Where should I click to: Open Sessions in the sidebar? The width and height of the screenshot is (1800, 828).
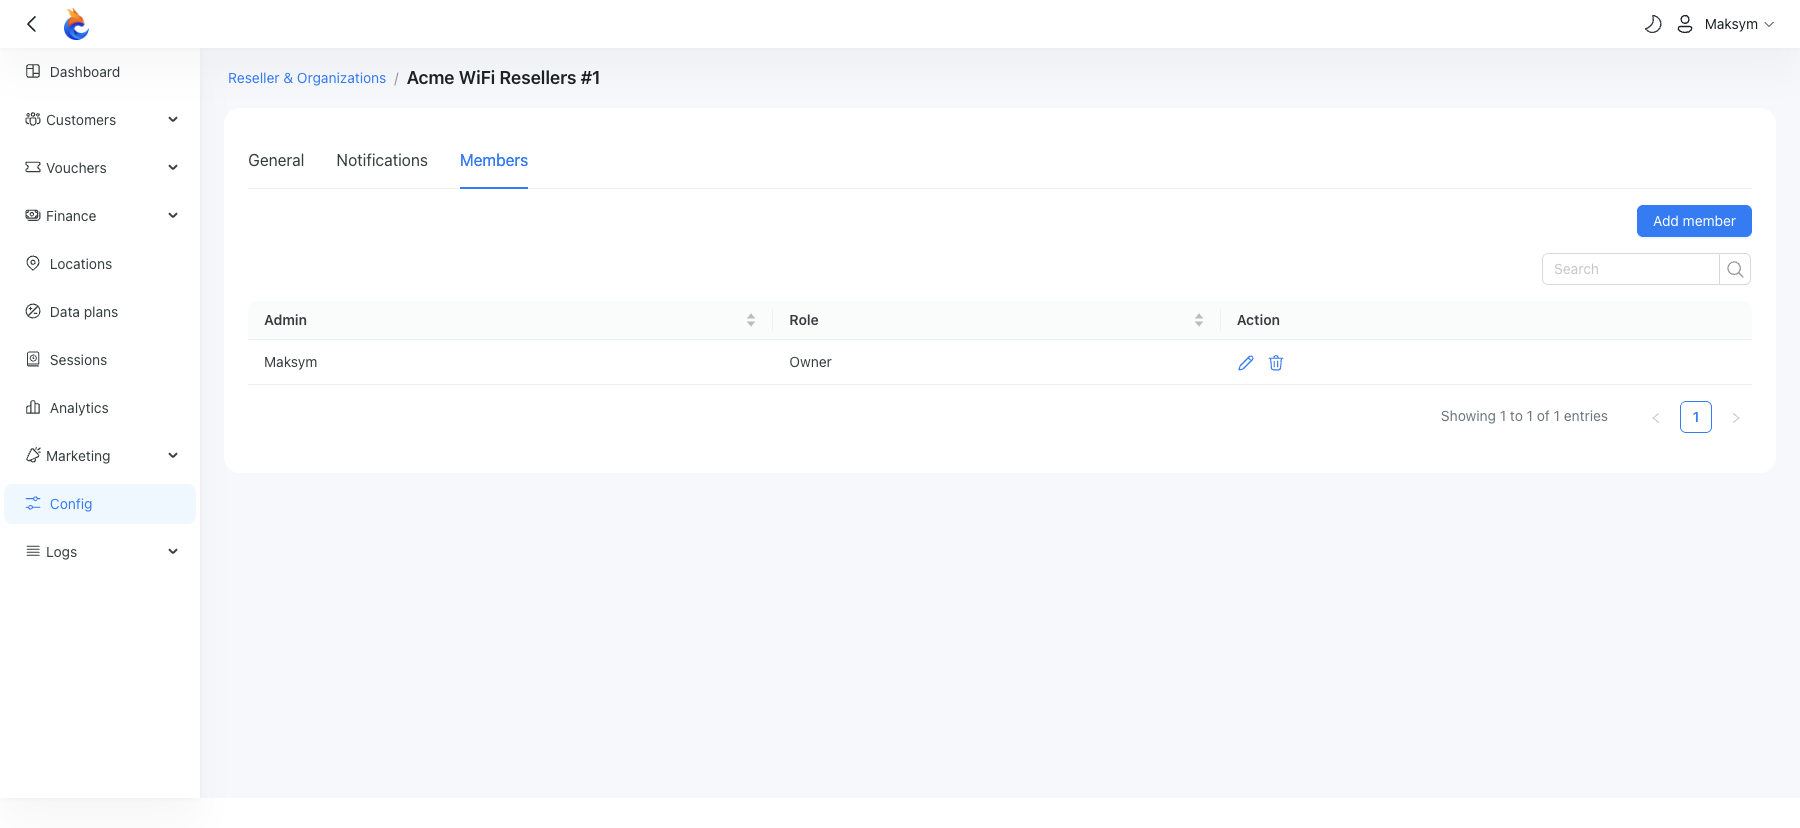100,360
